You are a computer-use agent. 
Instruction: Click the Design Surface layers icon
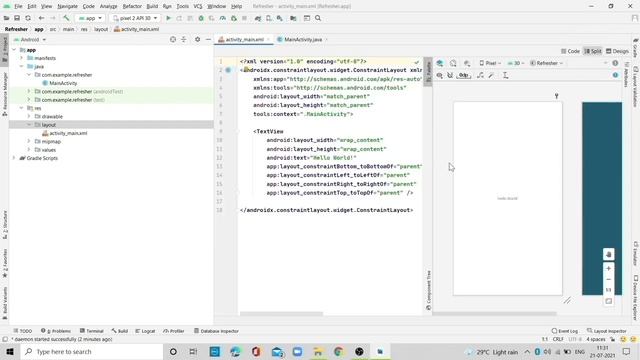tap(440, 63)
